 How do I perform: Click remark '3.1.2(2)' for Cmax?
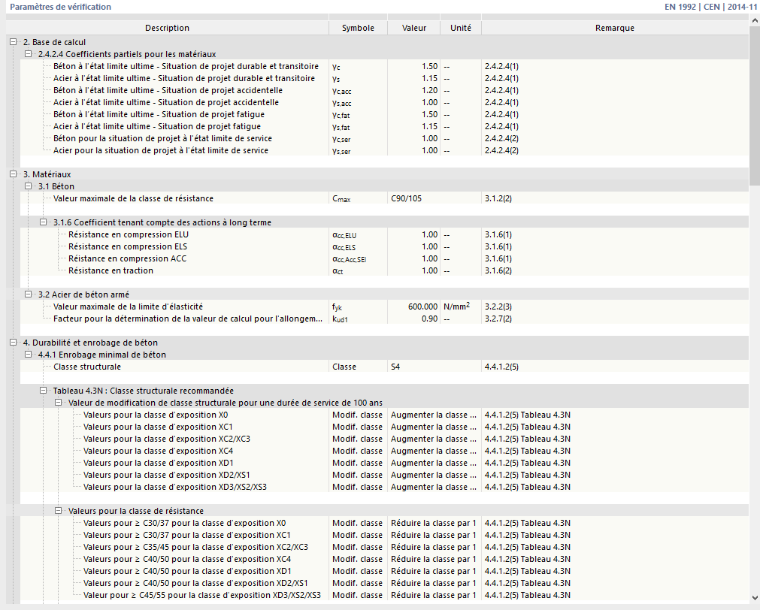click(498, 199)
